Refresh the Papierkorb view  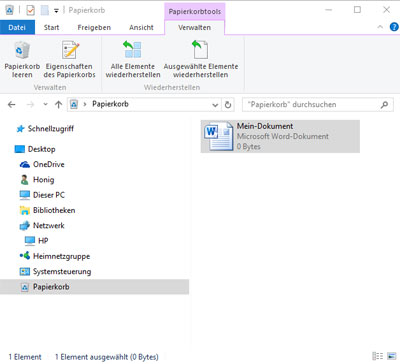228,105
